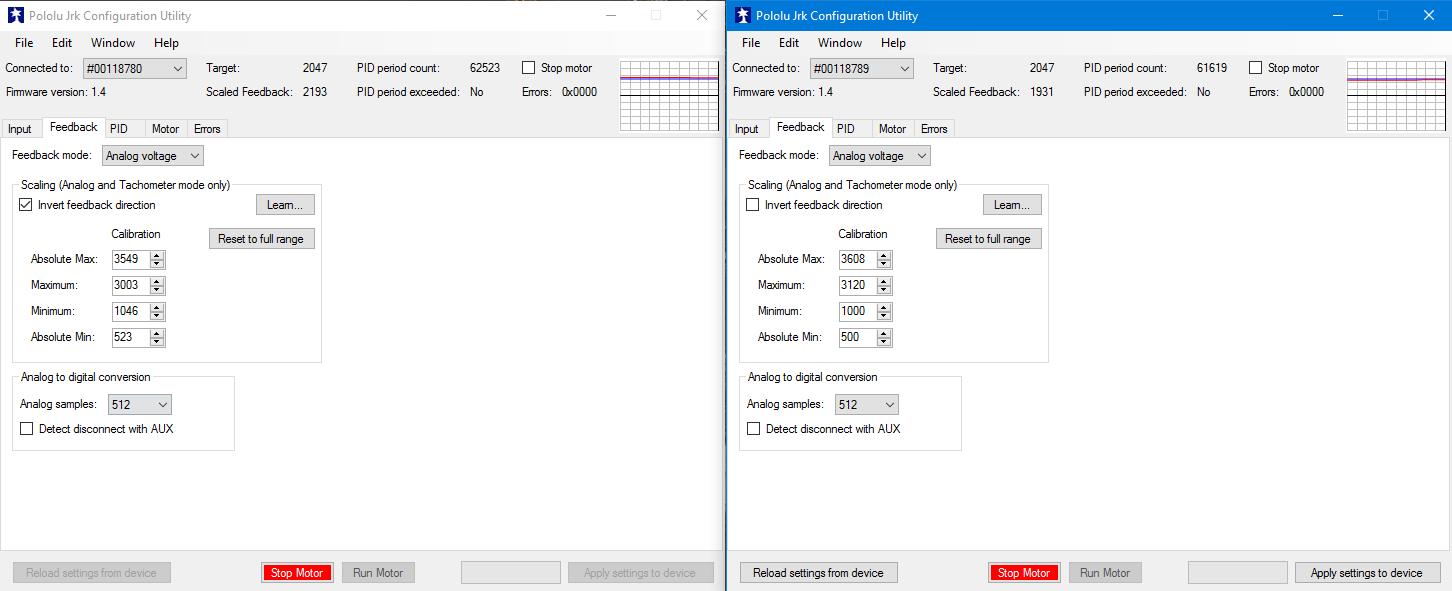Click the Pololu logo icon in left window title bar

click(x=16, y=15)
